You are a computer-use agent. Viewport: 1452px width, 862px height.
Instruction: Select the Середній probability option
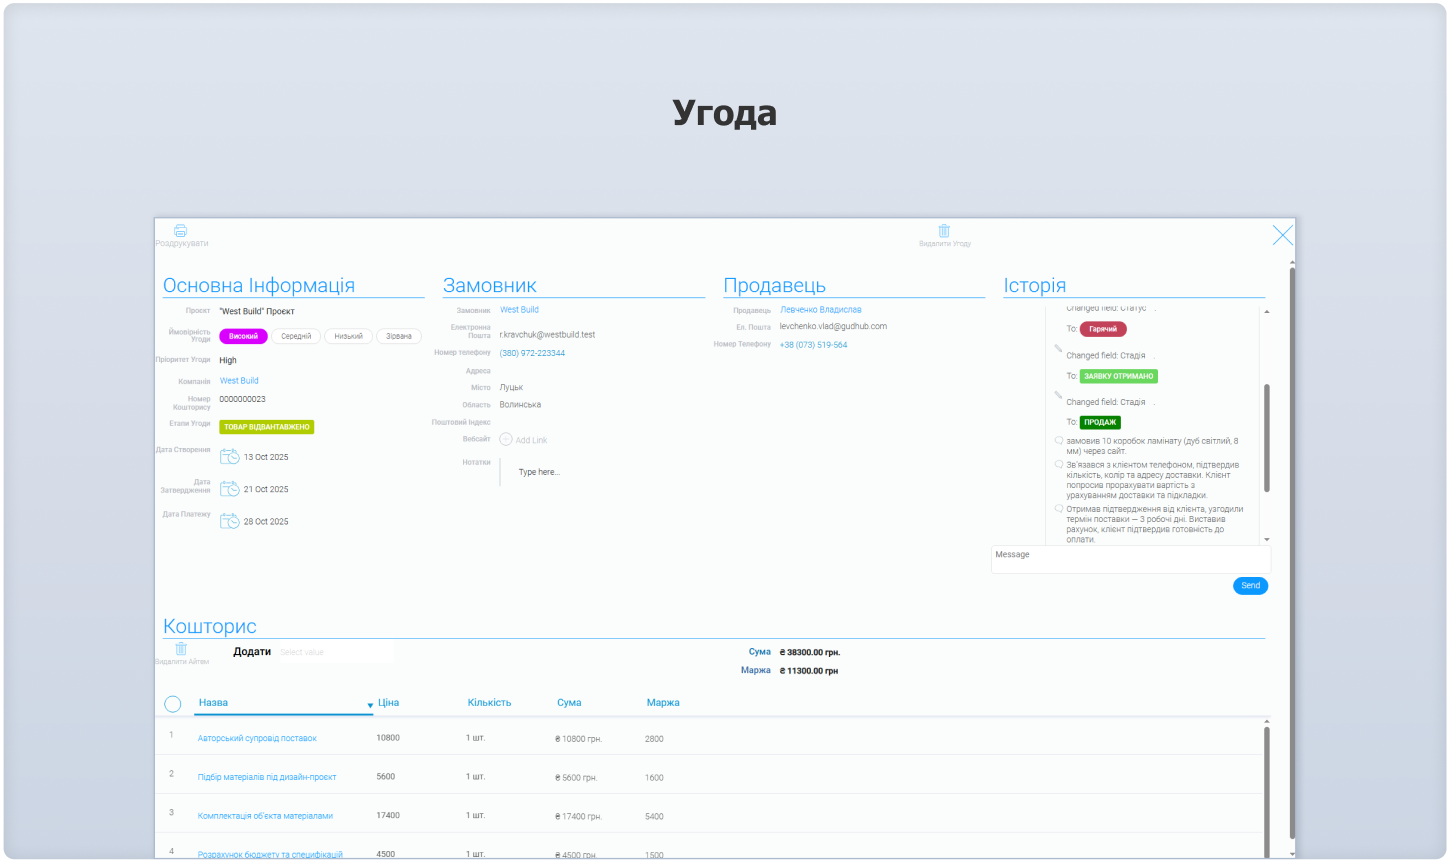[x=295, y=336]
